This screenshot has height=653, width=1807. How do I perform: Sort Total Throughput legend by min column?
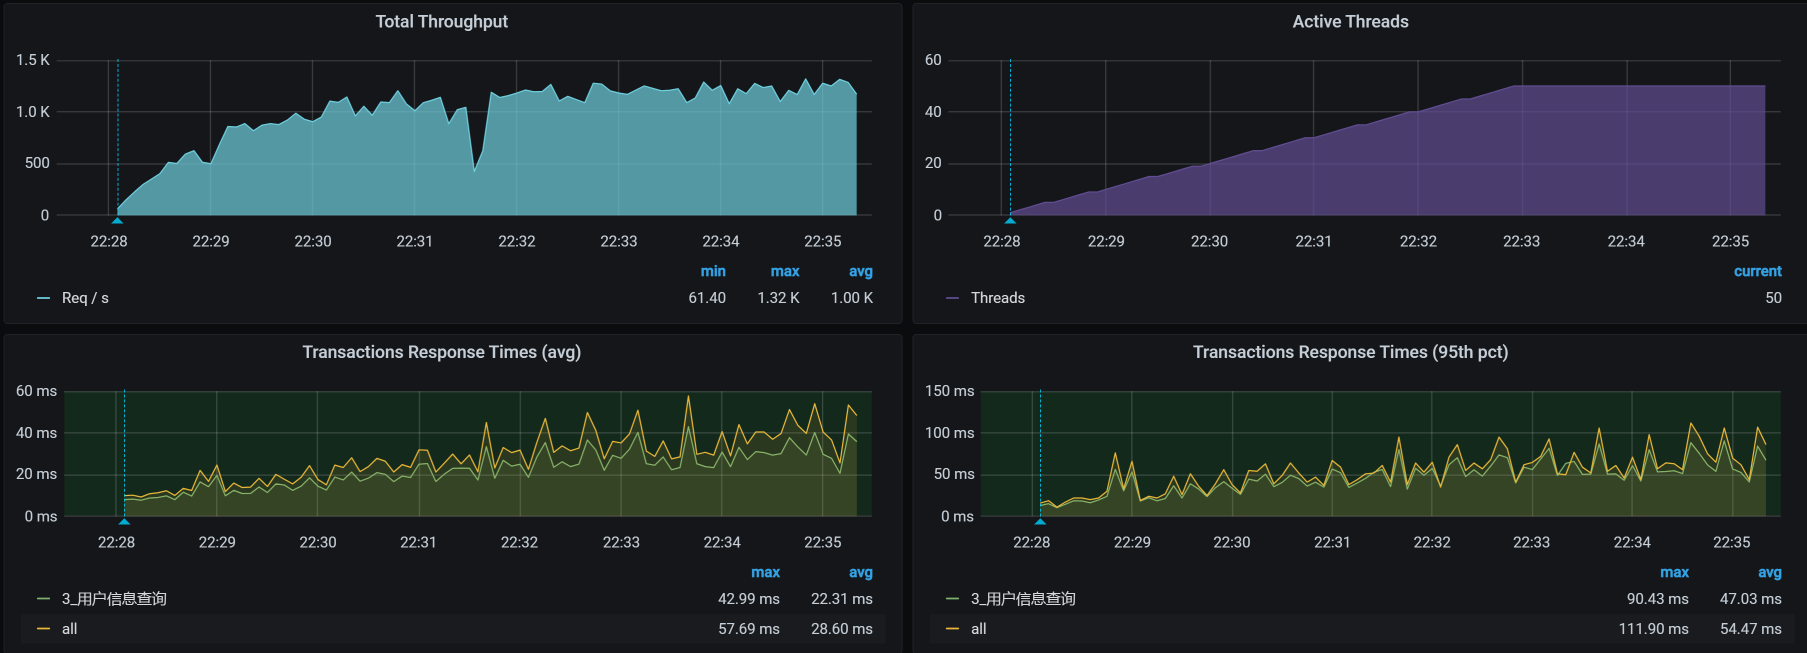(712, 271)
